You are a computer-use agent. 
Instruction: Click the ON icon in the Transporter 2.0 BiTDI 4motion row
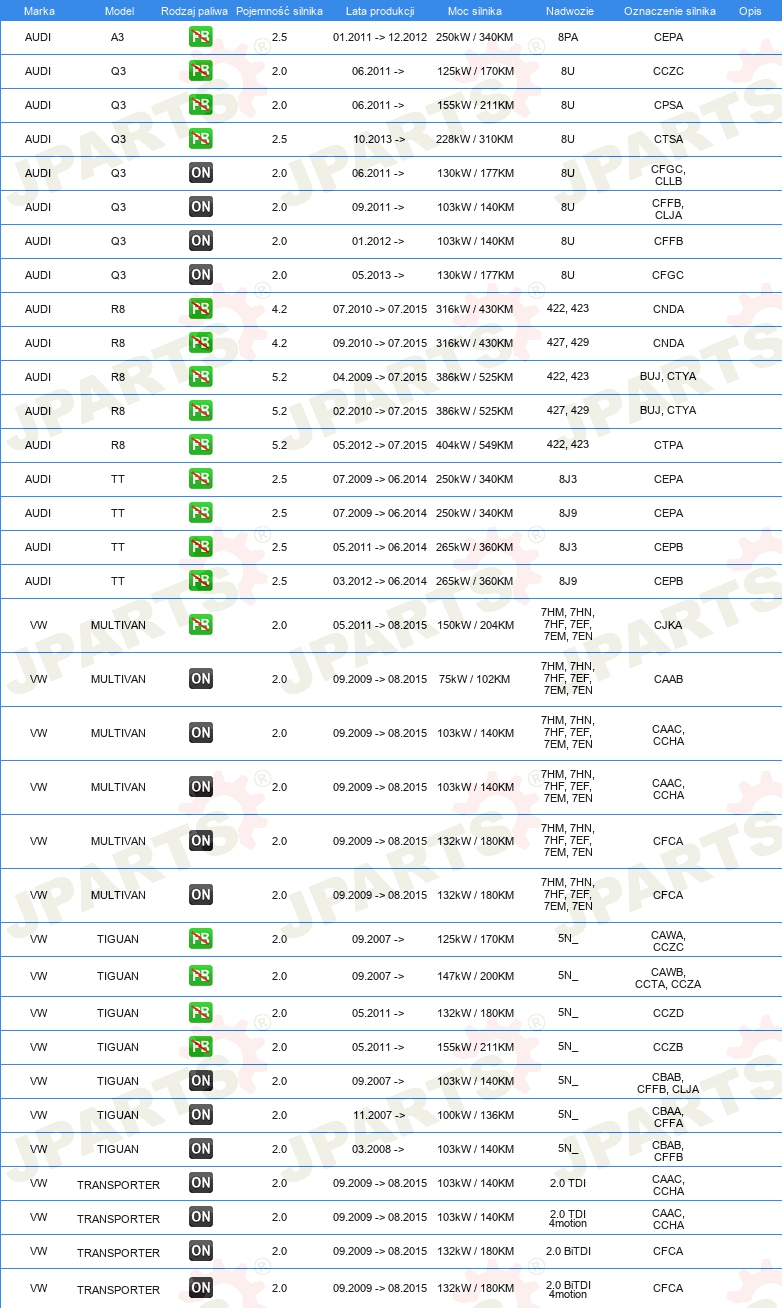click(201, 1288)
